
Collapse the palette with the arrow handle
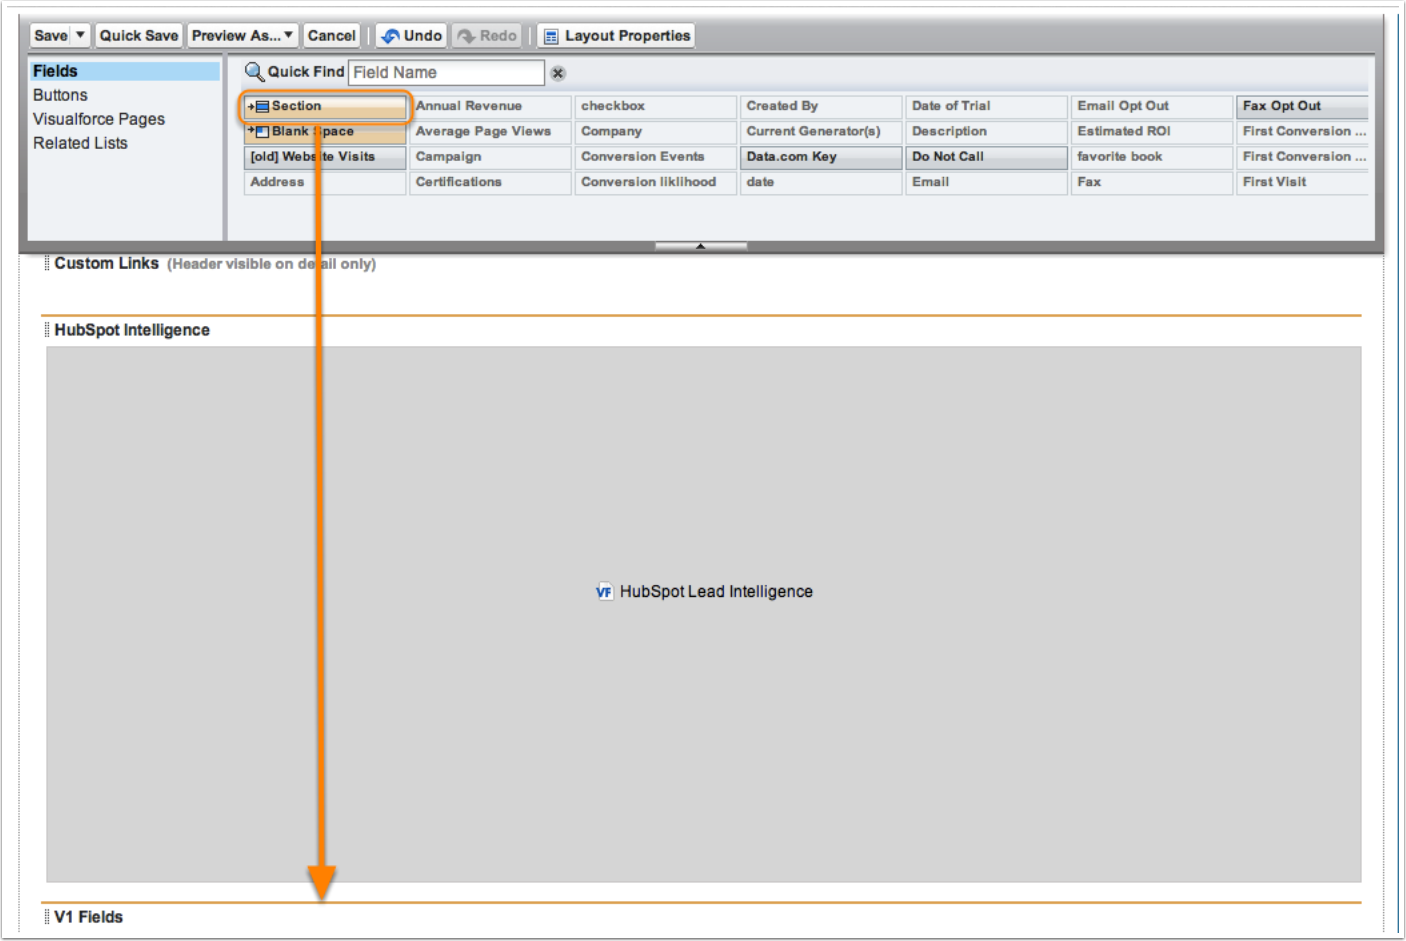click(701, 246)
